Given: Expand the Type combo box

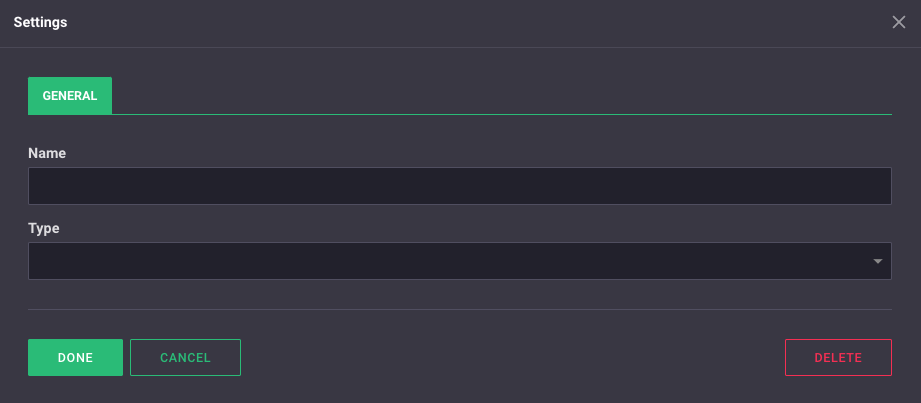Looking at the screenshot, I should tap(459, 261).
